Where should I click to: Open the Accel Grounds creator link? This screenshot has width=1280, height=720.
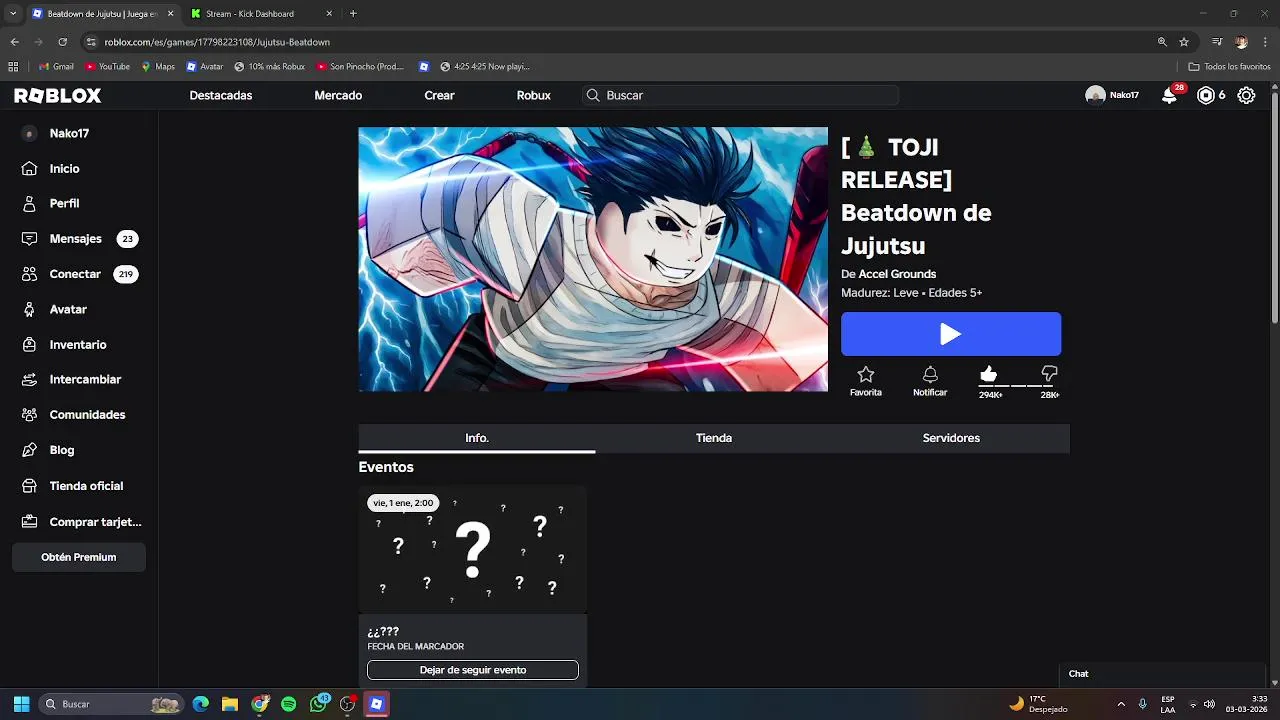tap(897, 274)
